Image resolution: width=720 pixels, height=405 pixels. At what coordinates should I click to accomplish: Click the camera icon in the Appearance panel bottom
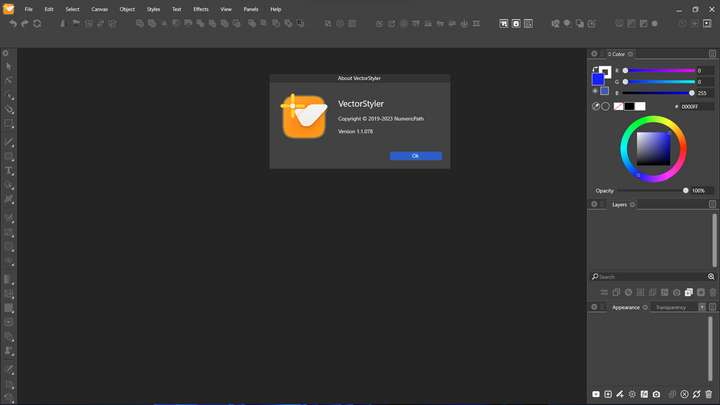pos(656,394)
